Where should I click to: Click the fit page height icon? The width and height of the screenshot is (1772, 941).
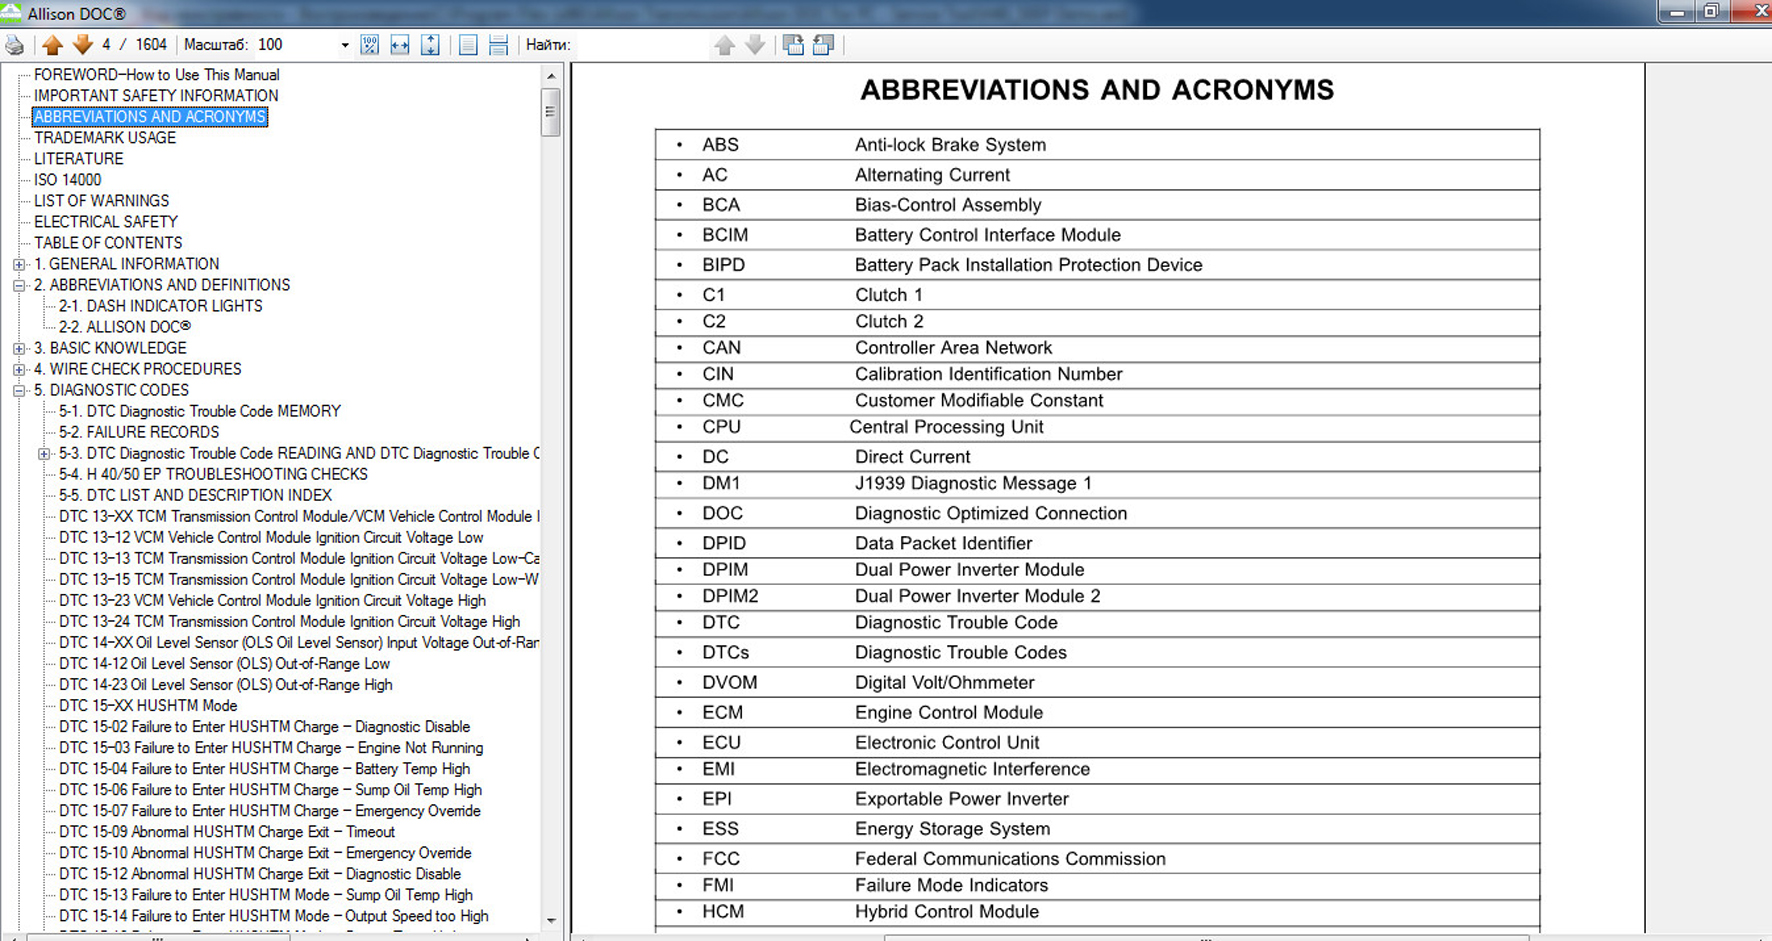[x=430, y=45]
